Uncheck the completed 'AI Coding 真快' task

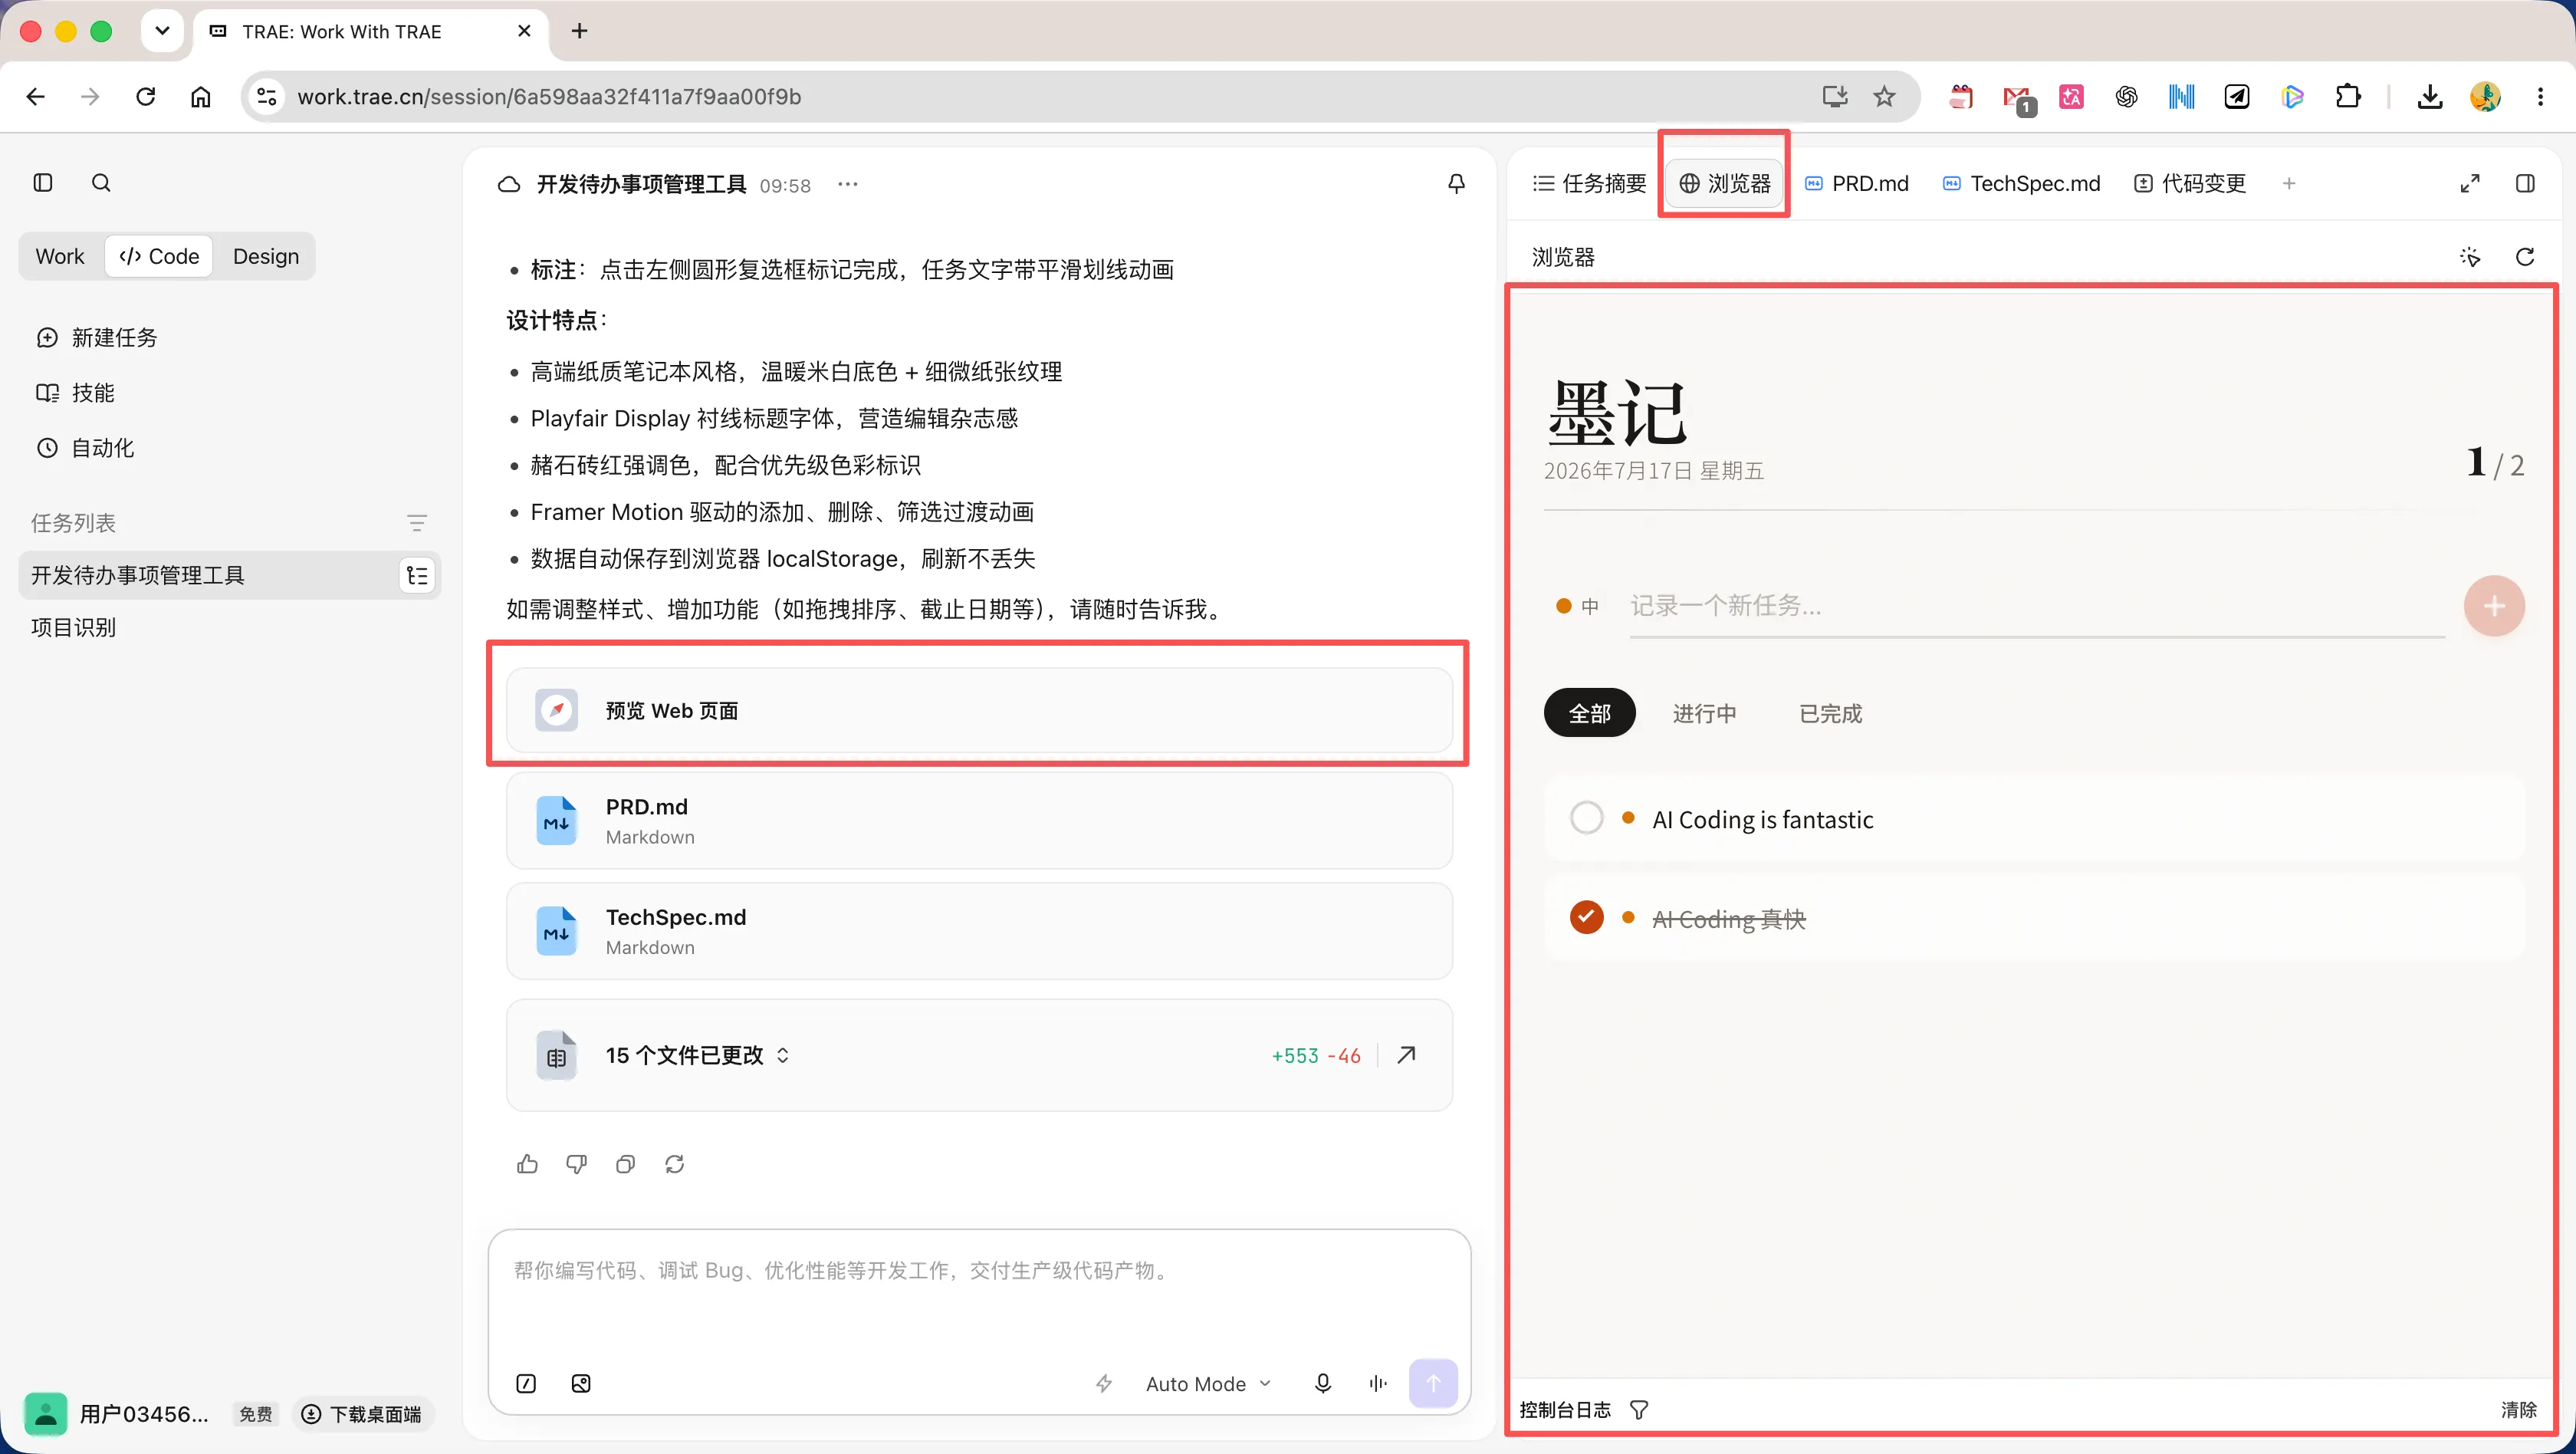pyautogui.click(x=1586, y=917)
